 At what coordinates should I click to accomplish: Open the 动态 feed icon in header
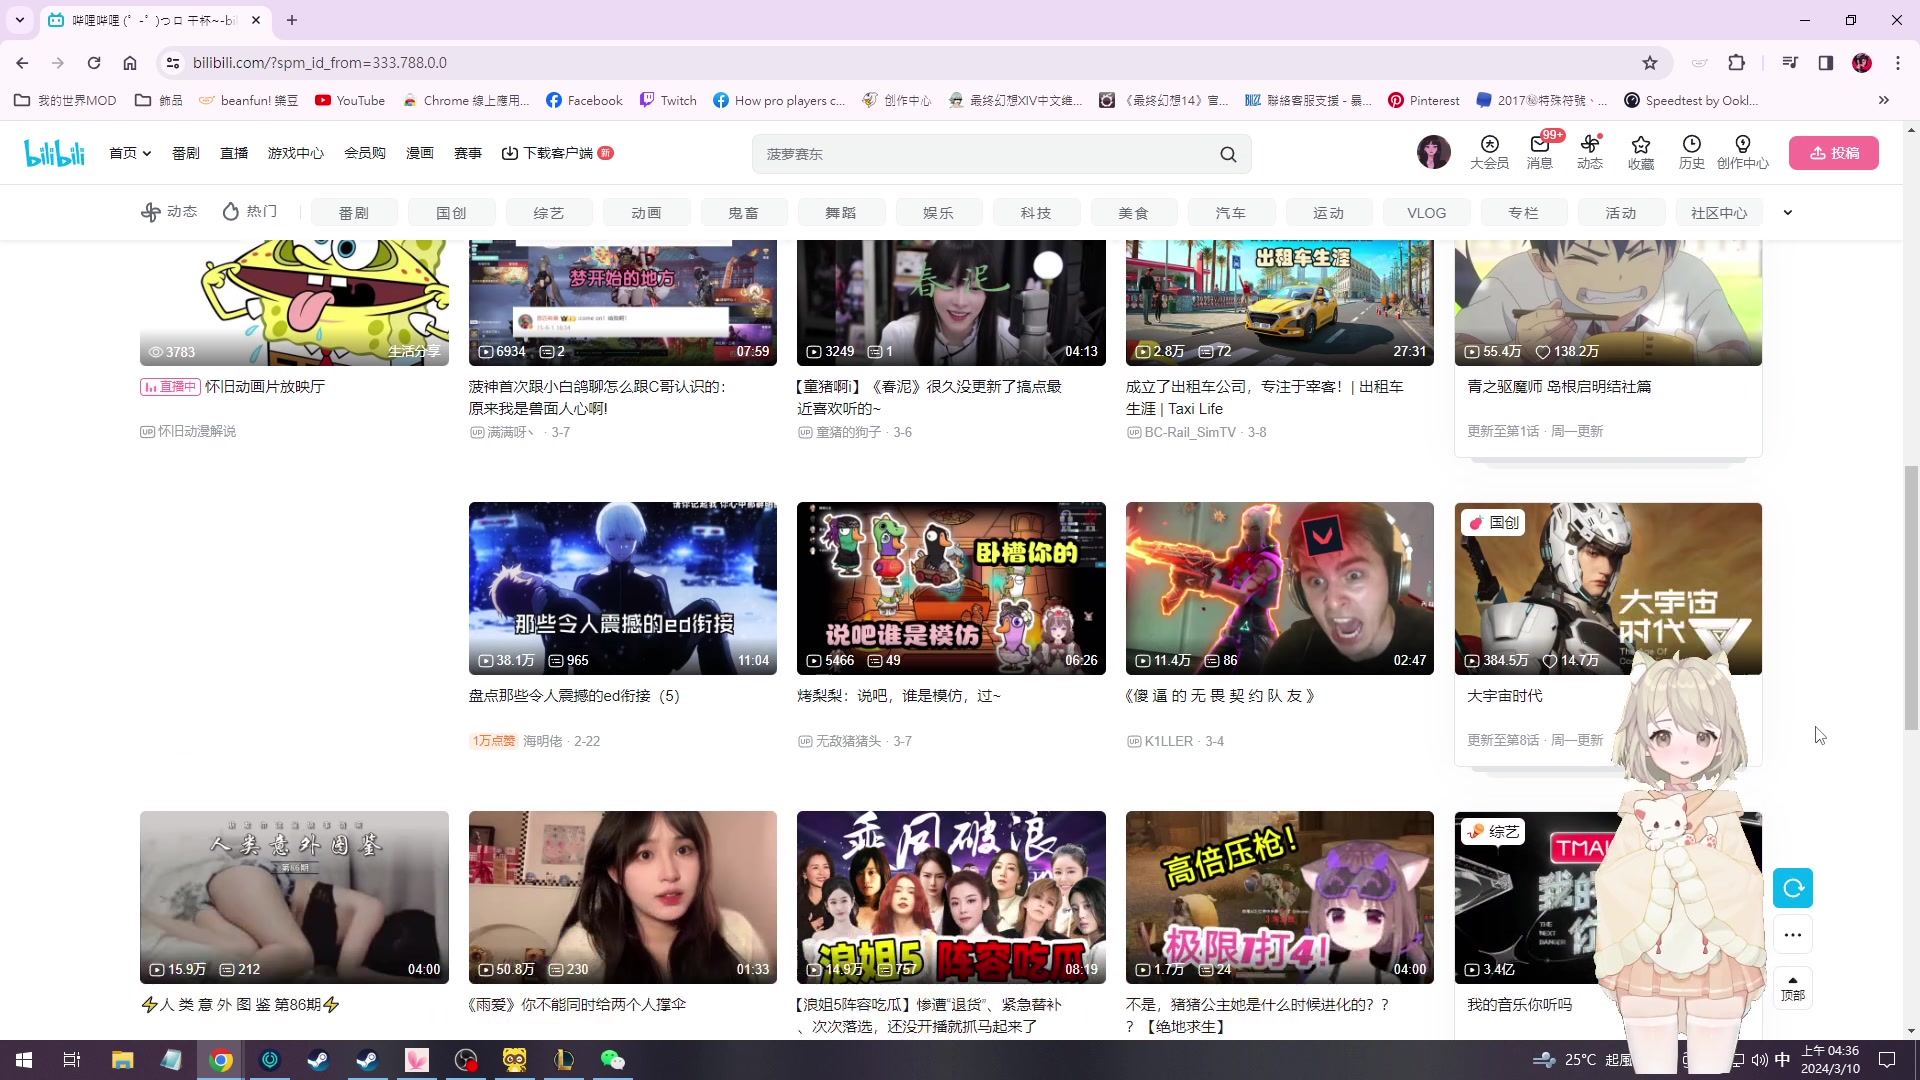pyautogui.click(x=1590, y=153)
